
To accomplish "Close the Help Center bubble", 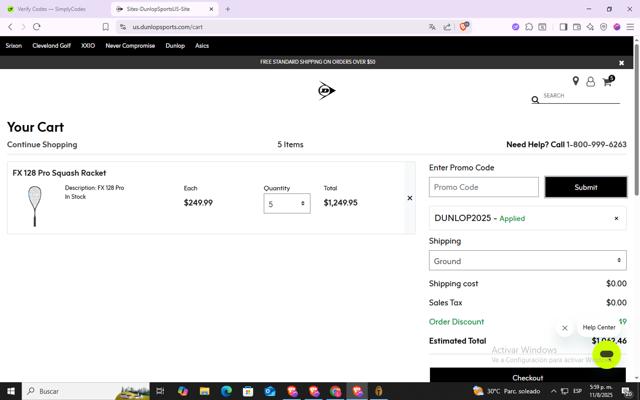I will [565, 328].
